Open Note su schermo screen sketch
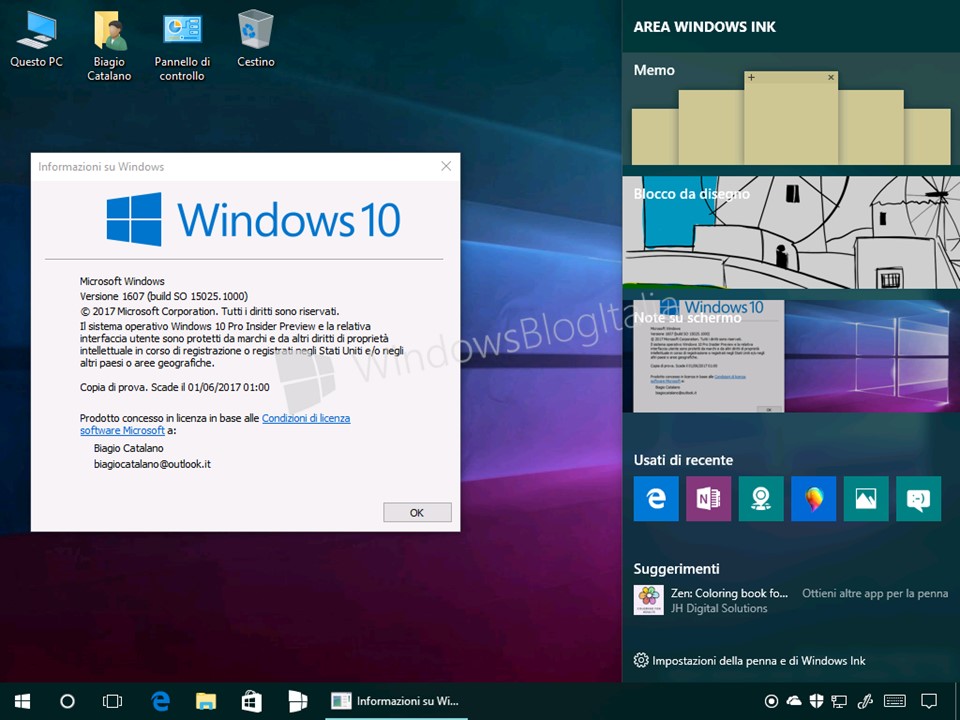Screen dimensions: 960x720 point(791,356)
